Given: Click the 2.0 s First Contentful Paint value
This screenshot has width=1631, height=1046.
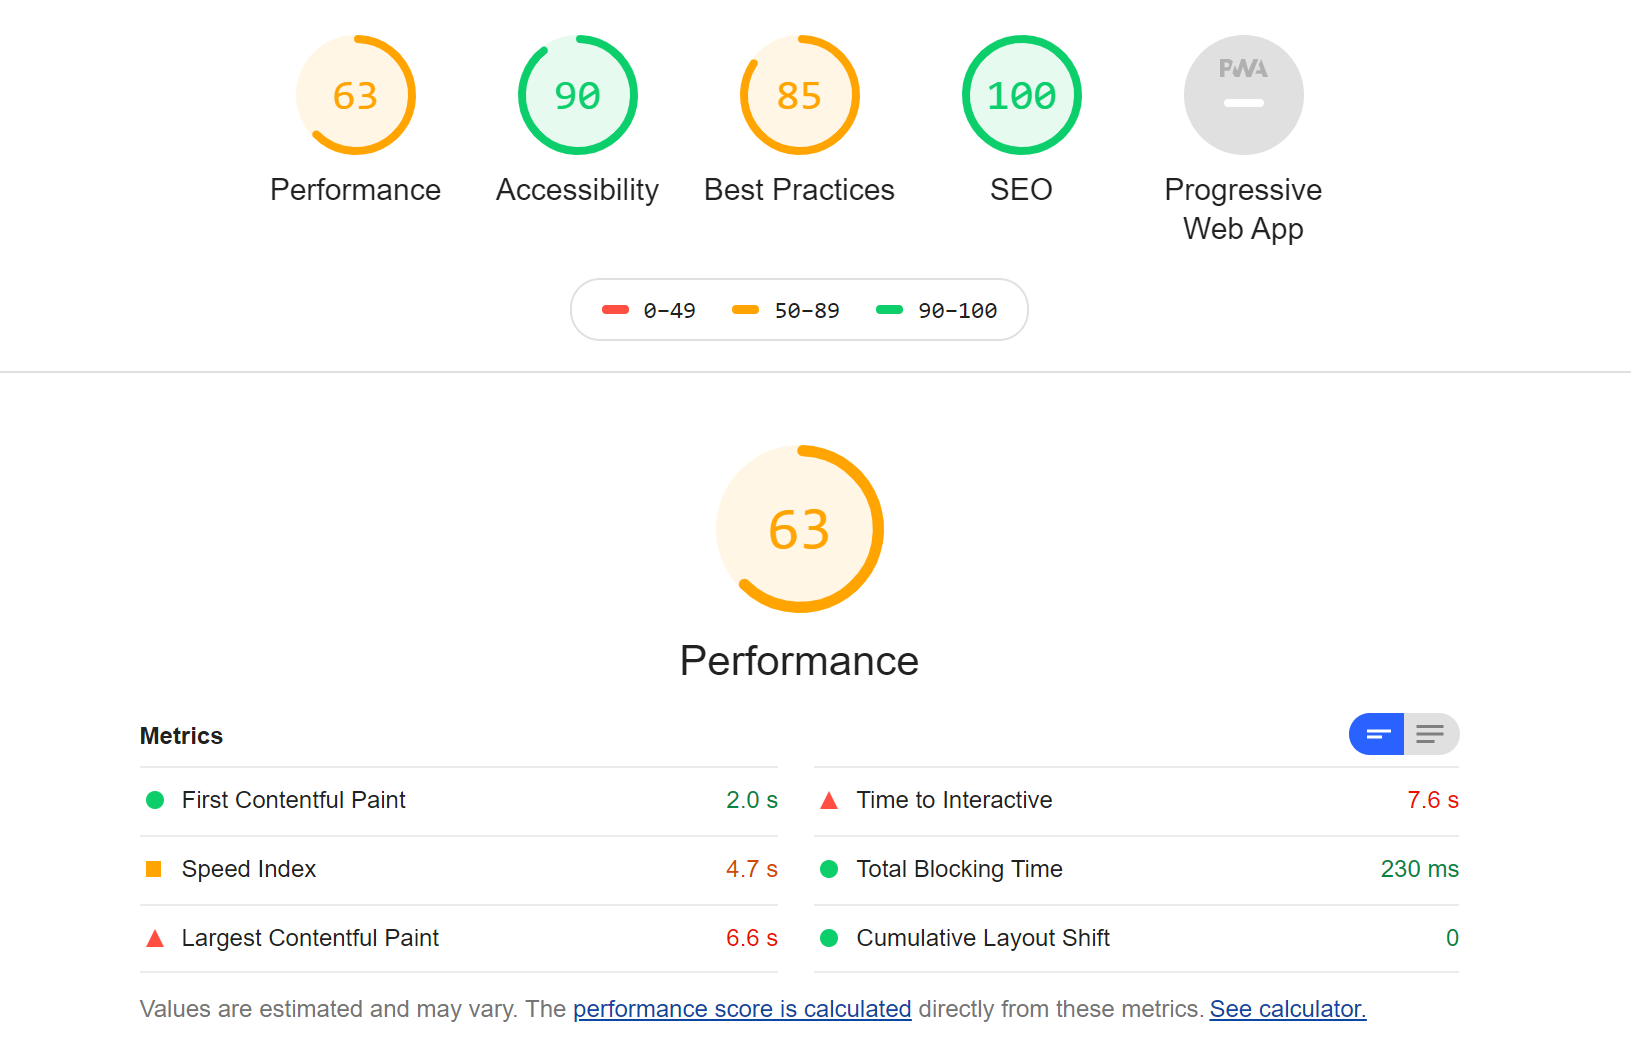Looking at the screenshot, I should [x=752, y=800].
